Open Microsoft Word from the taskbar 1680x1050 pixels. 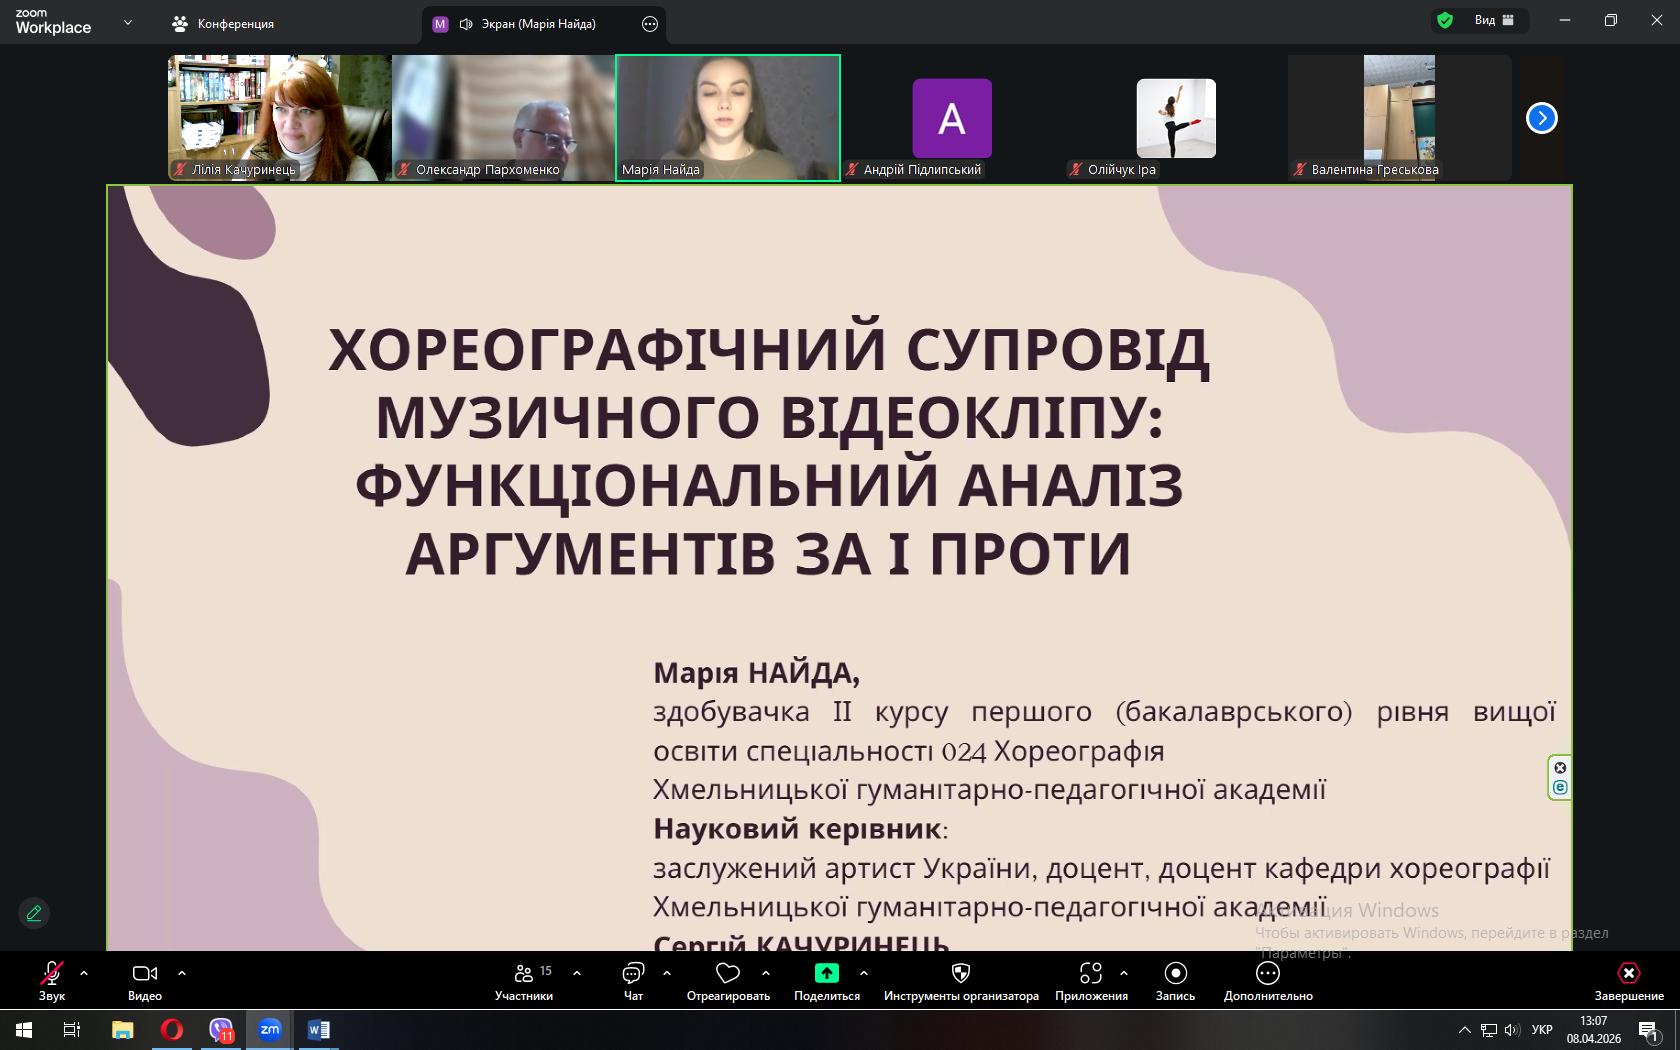pos(319,1029)
